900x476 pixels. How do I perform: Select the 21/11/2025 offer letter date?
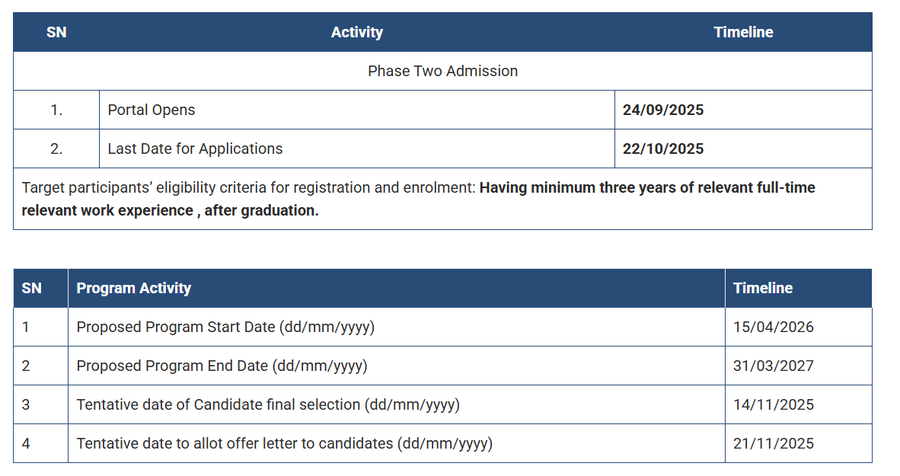(x=774, y=443)
